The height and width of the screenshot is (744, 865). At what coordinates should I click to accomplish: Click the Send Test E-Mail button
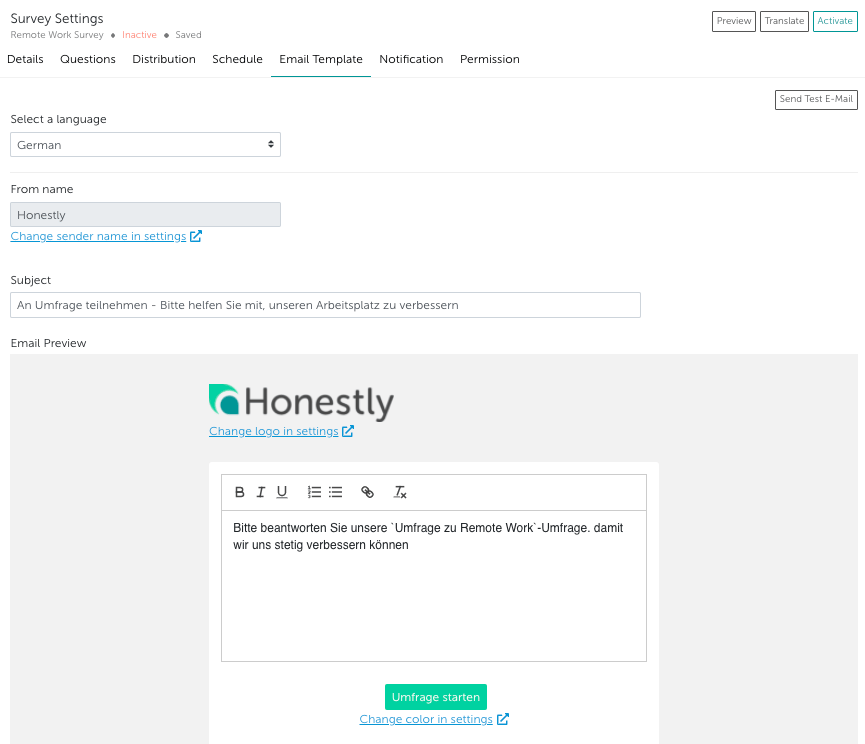pos(816,99)
